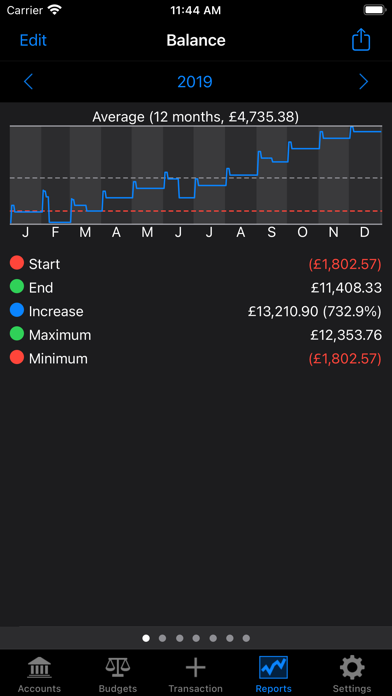Image resolution: width=392 pixels, height=696 pixels.
Task: Select the Minimum balance row
Action: (196, 358)
